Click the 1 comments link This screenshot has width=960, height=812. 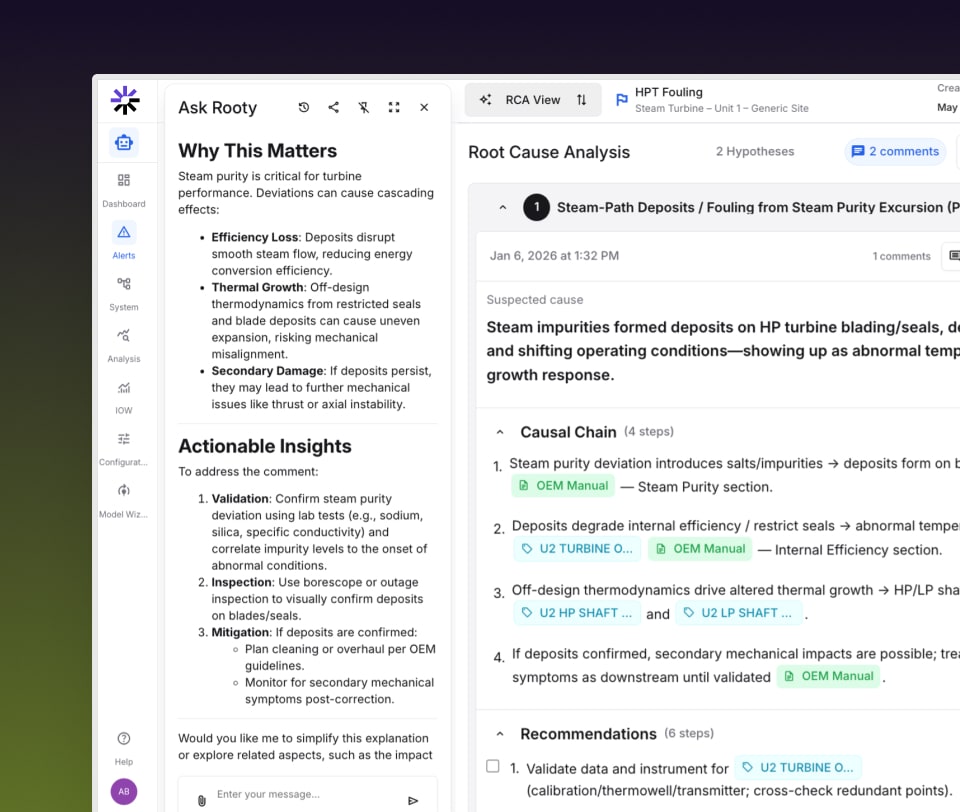(x=901, y=256)
